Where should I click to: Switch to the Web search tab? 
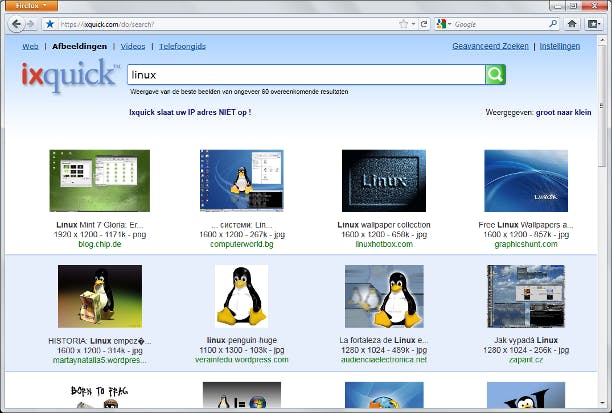pos(30,46)
